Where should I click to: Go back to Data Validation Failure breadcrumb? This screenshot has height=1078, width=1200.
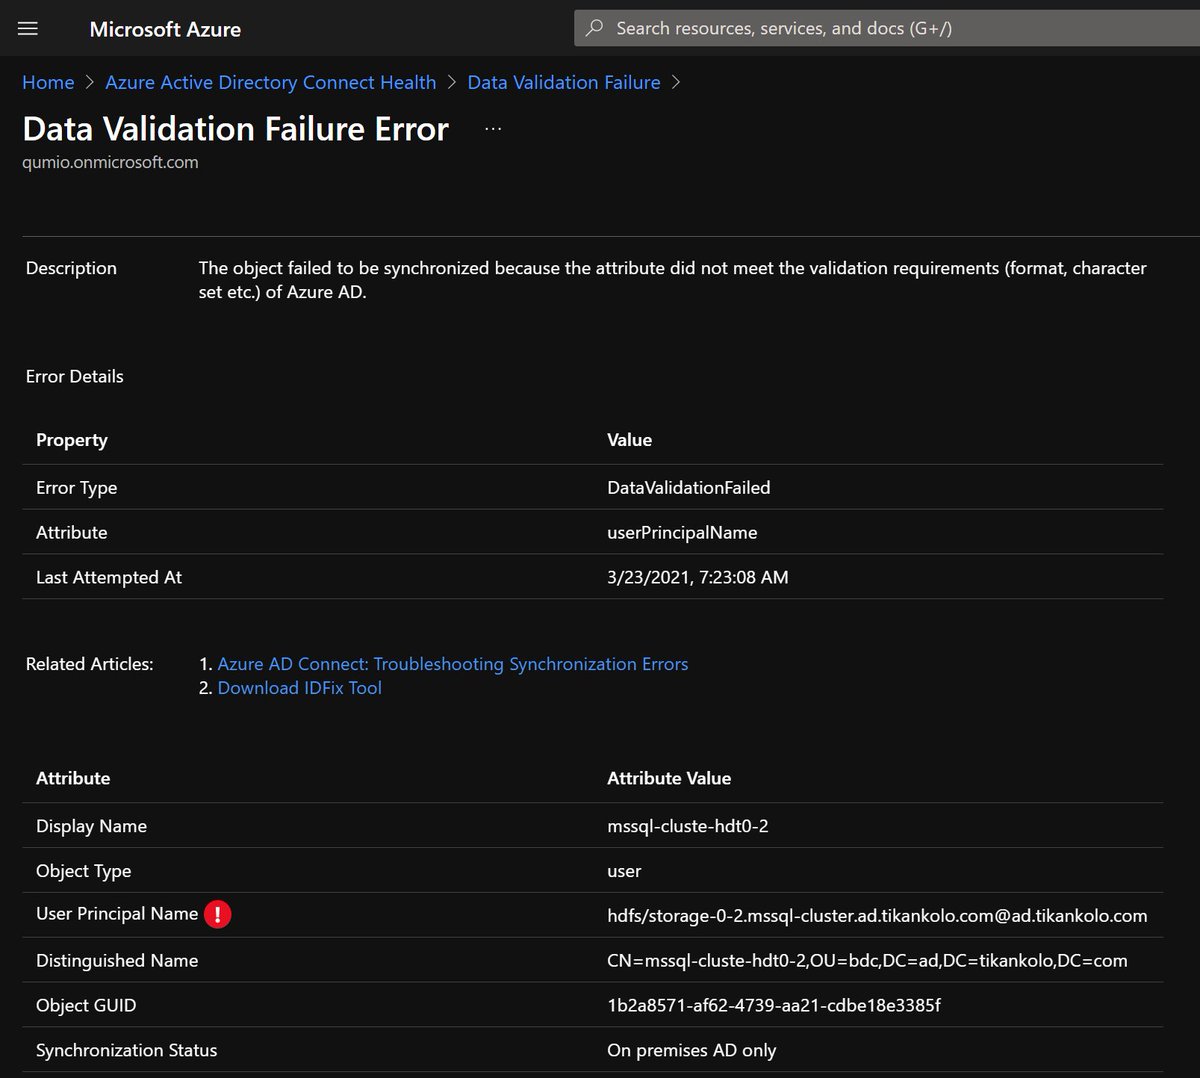[x=564, y=82]
